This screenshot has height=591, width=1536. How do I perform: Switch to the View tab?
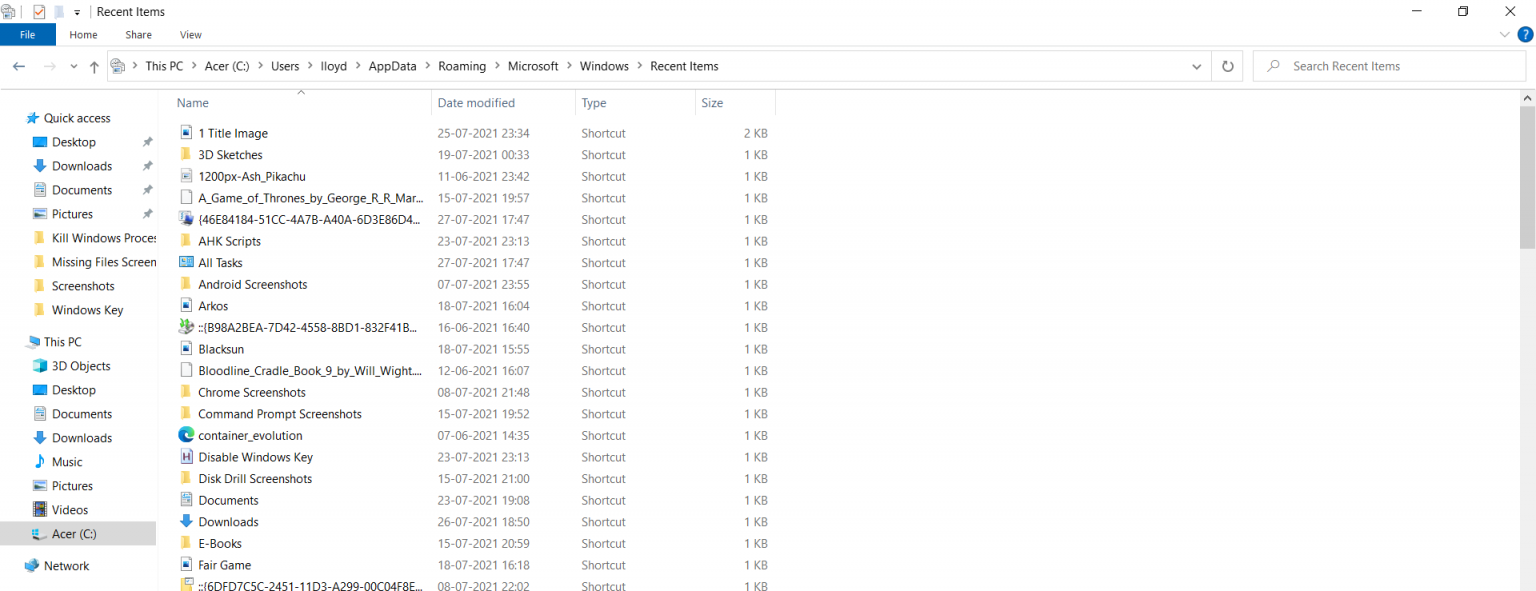pos(190,34)
